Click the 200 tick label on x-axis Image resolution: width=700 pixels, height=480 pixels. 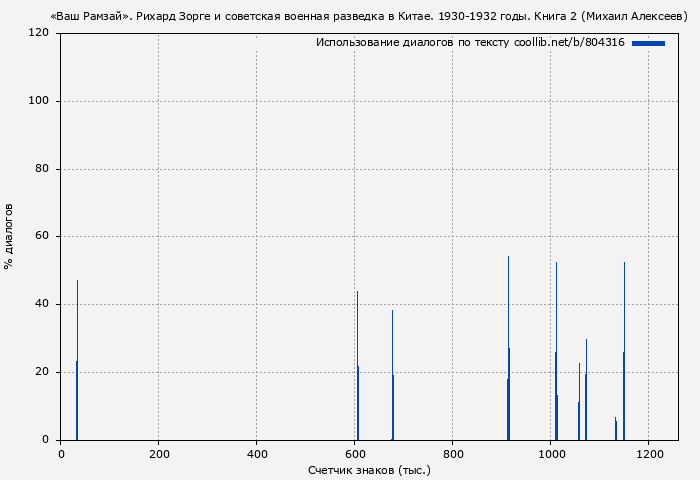click(x=158, y=454)
